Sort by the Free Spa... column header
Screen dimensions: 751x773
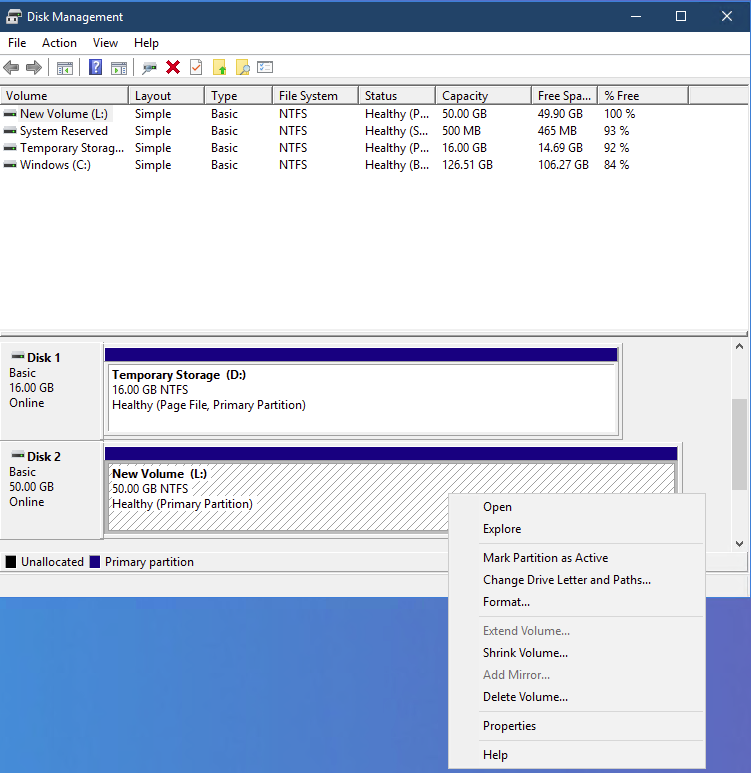(565, 96)
